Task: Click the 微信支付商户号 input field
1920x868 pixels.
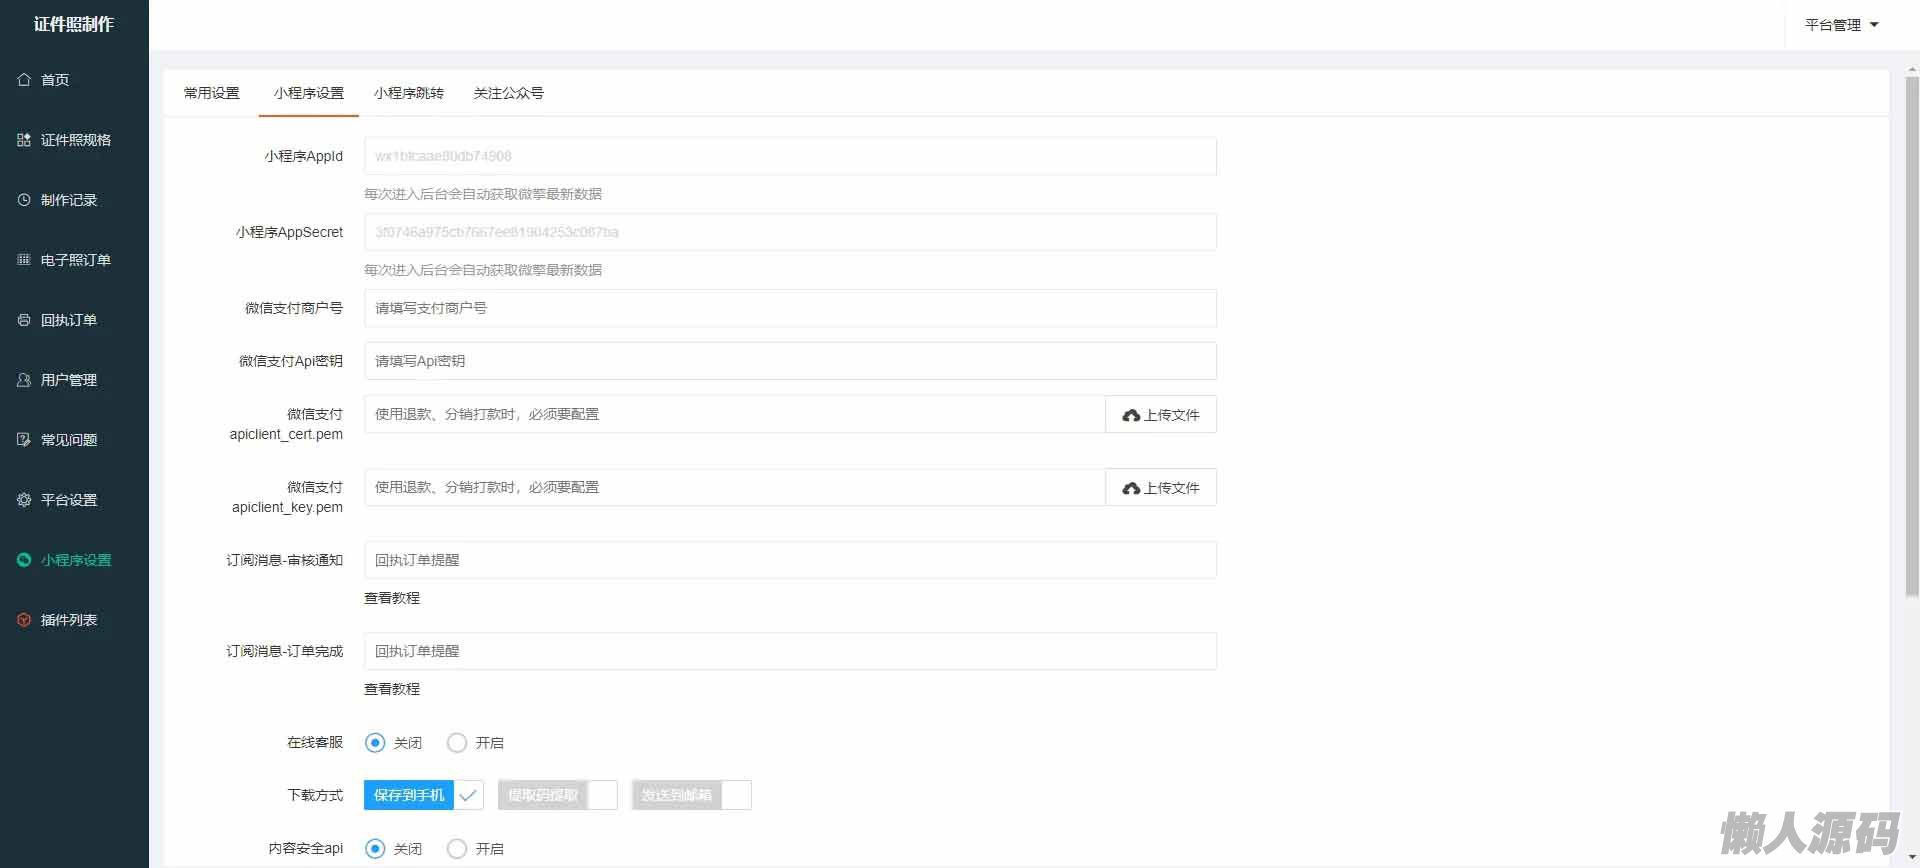Action: pos(790,308)
